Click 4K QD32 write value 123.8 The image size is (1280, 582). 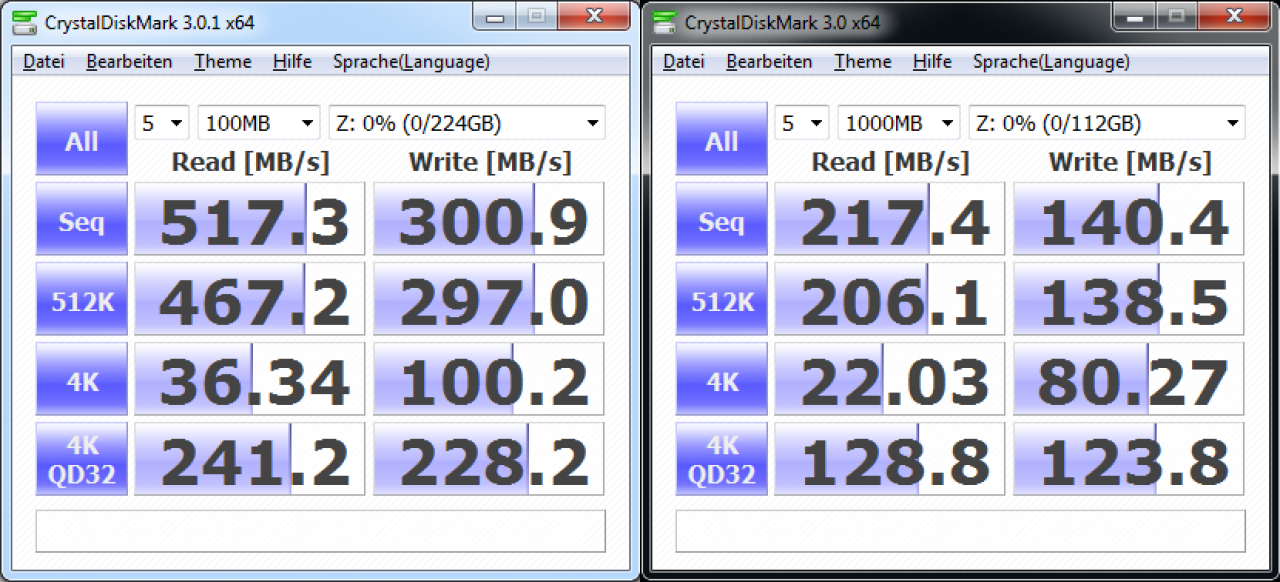pos(1130,459)
